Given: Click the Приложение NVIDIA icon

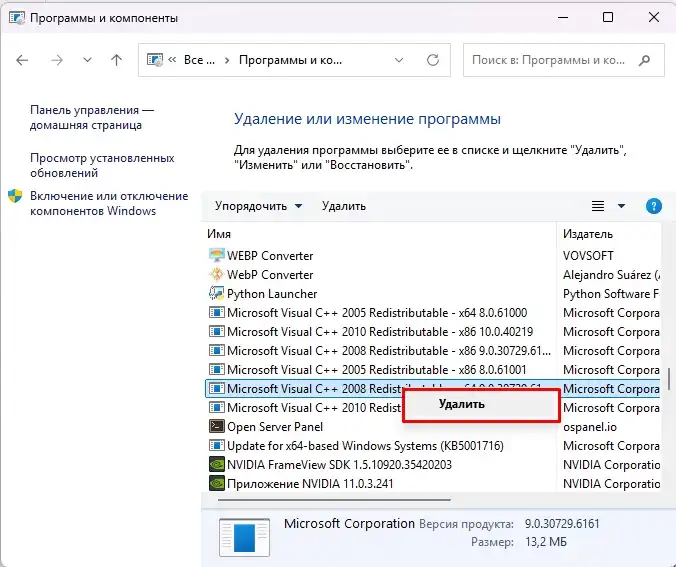Looking at the screenshot, I should point(216,483).
